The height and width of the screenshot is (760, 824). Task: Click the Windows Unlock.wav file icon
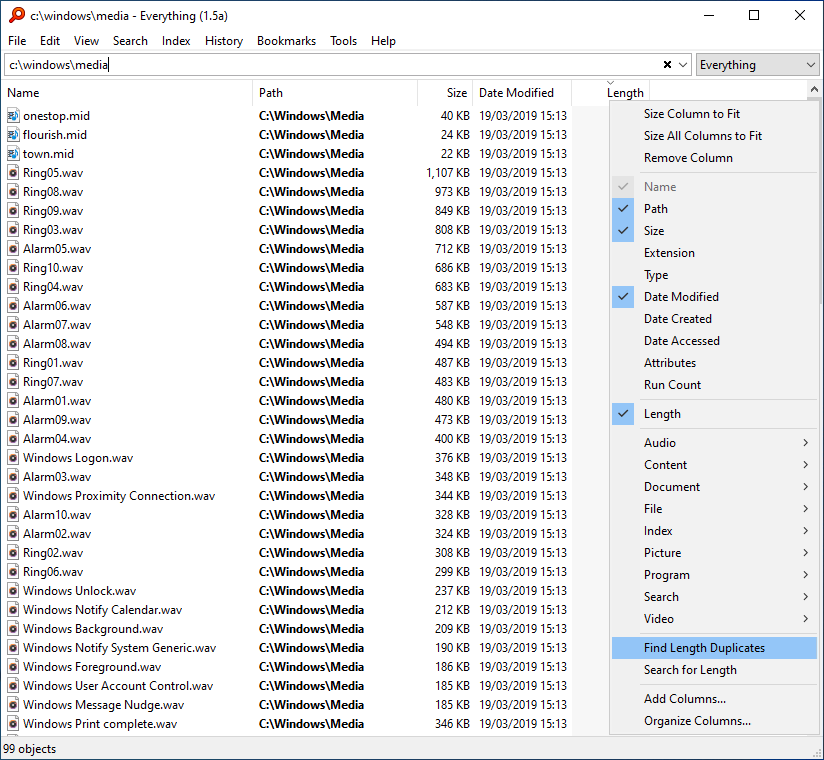click(13, 591)
